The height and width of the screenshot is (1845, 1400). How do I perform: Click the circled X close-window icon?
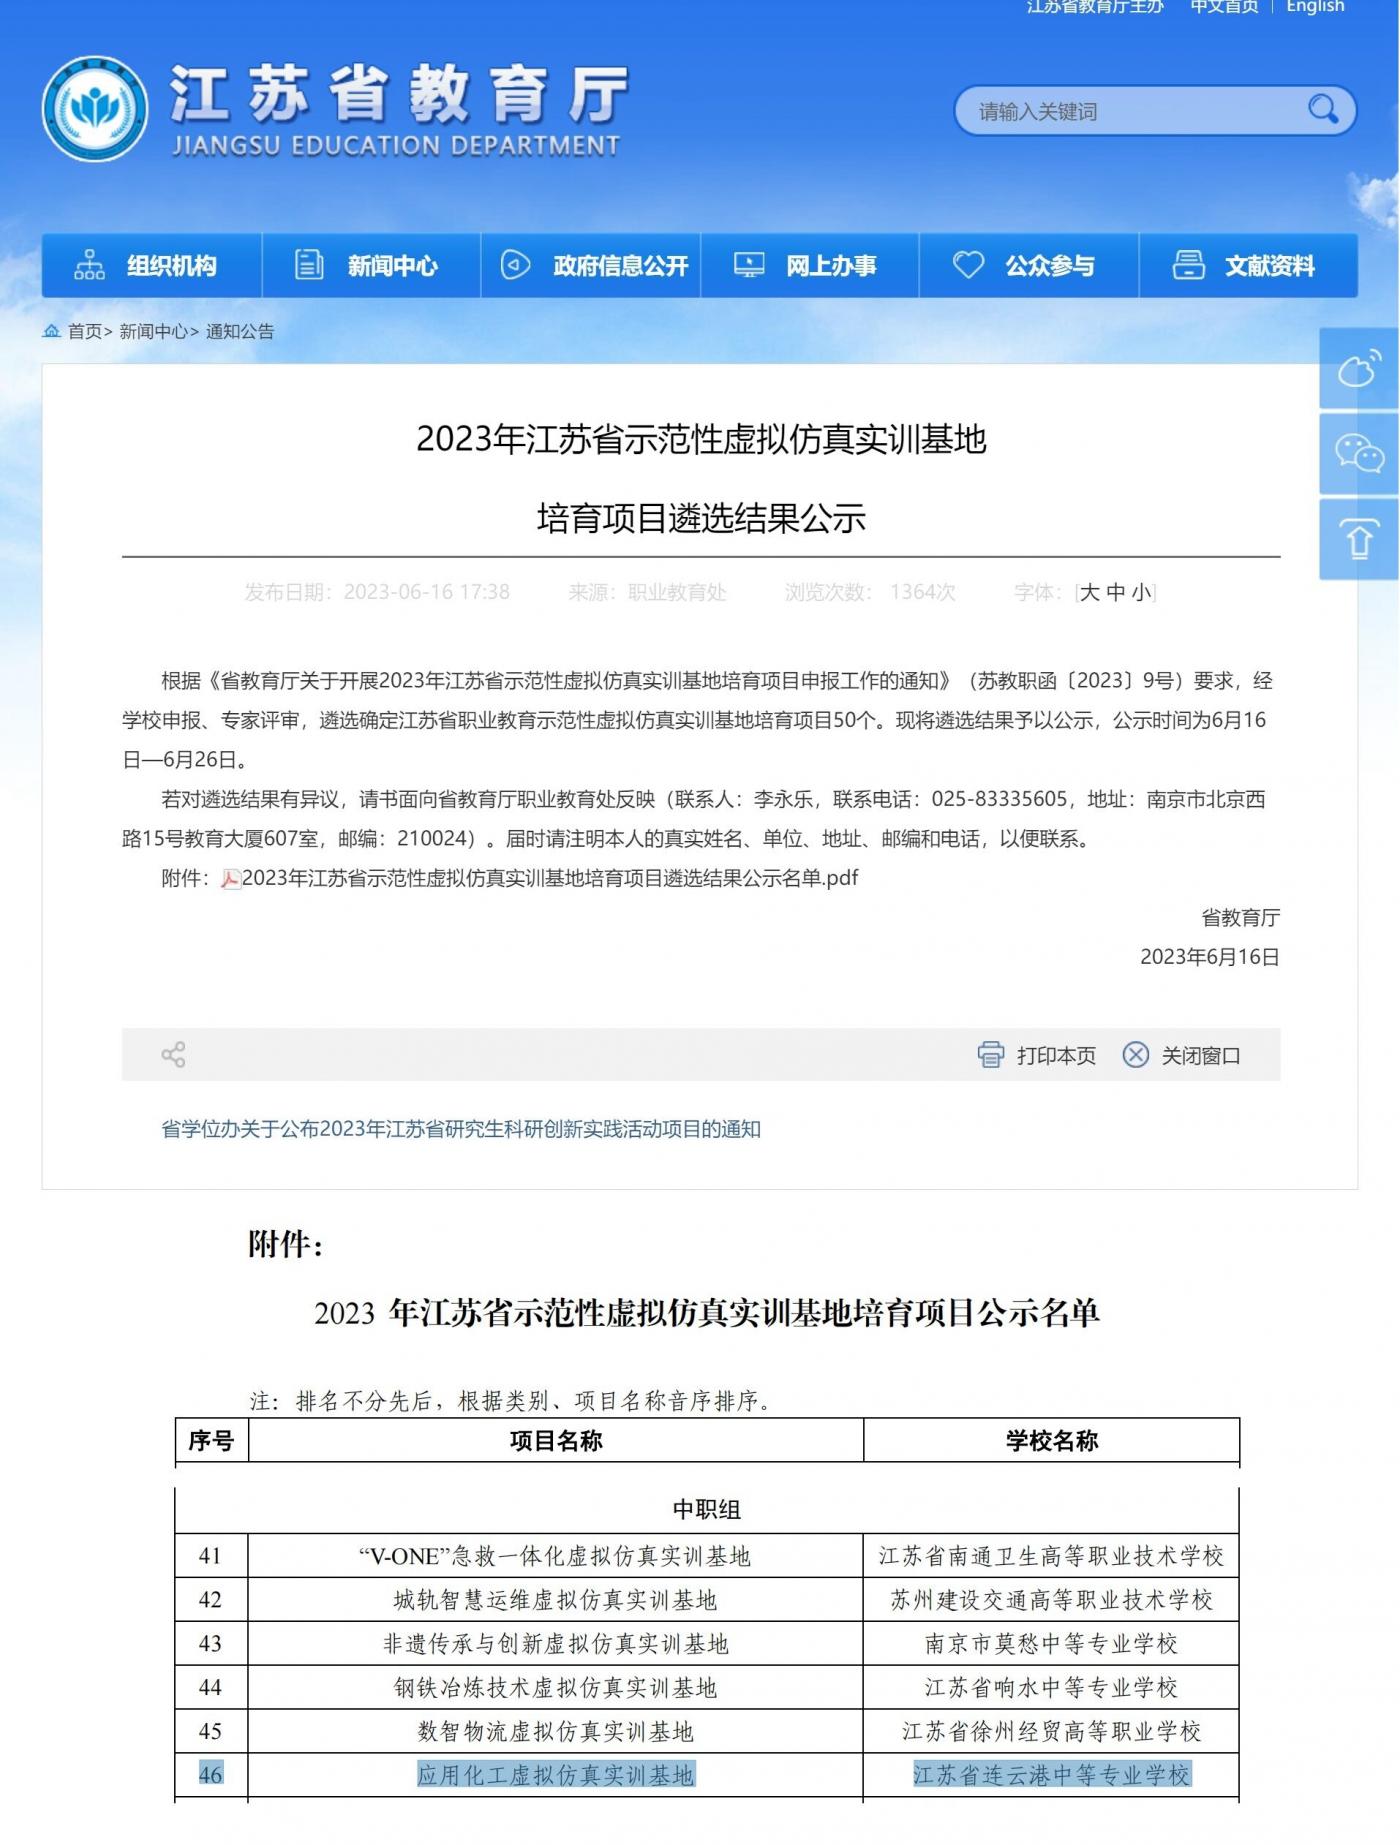pyautogui.click(x=1136, y=1055)
